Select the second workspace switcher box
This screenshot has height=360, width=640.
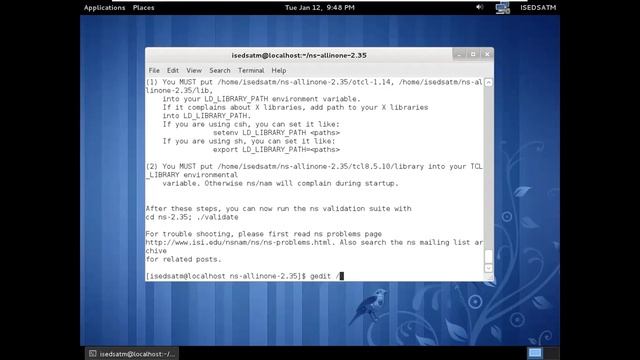[x=551, y=353]
